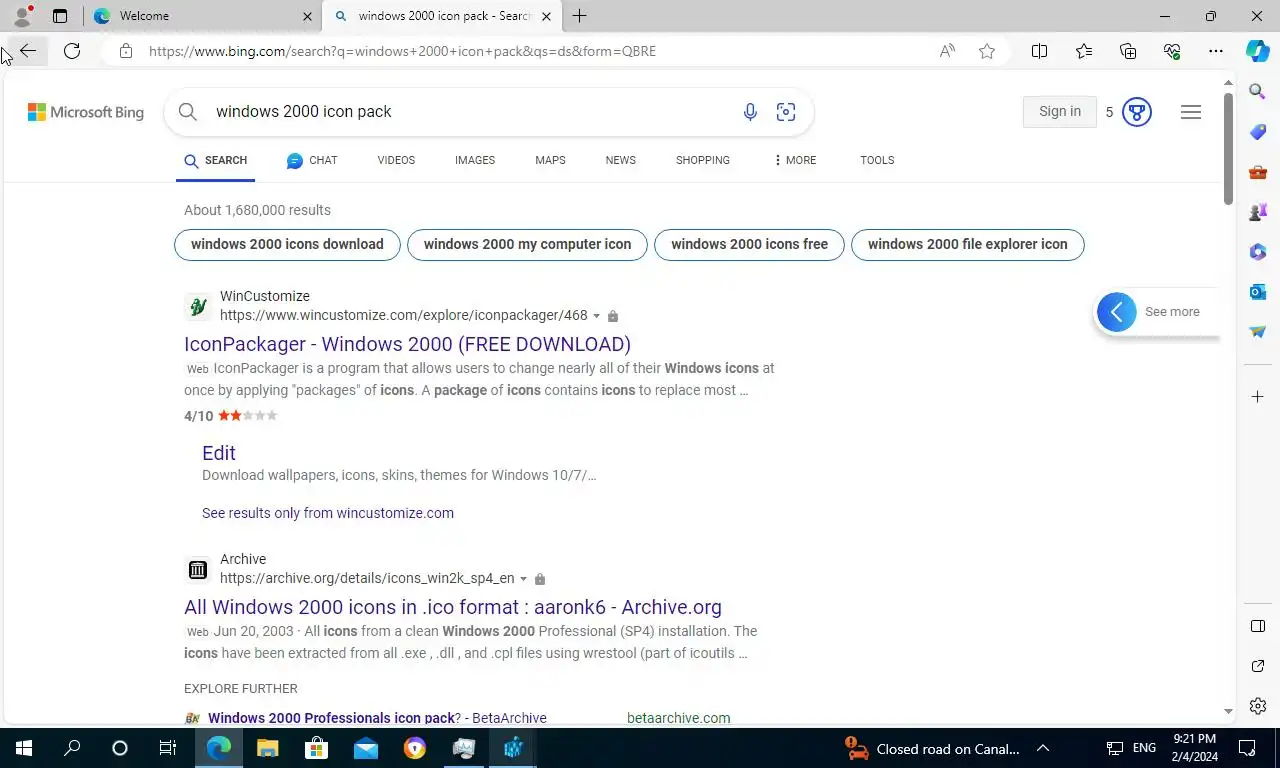Image resolution: width=1280 pixels, height=768 pixels.
Task: Choose 'windows 2000 my computer icon' suggestion
Action: (527, 245)
